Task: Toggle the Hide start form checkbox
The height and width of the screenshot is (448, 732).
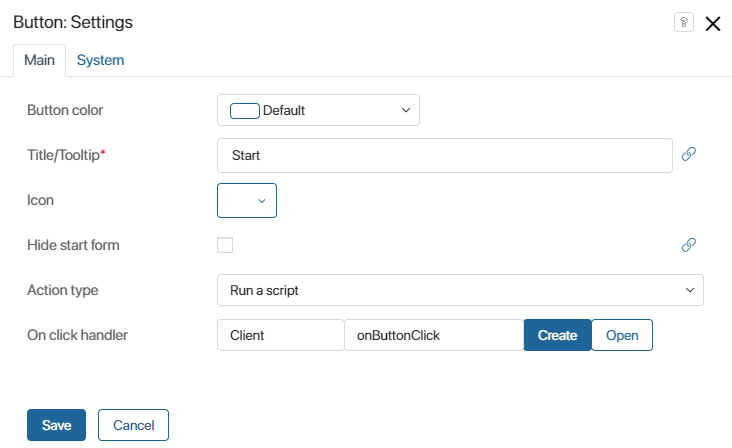Action: [x=225, y=245]
